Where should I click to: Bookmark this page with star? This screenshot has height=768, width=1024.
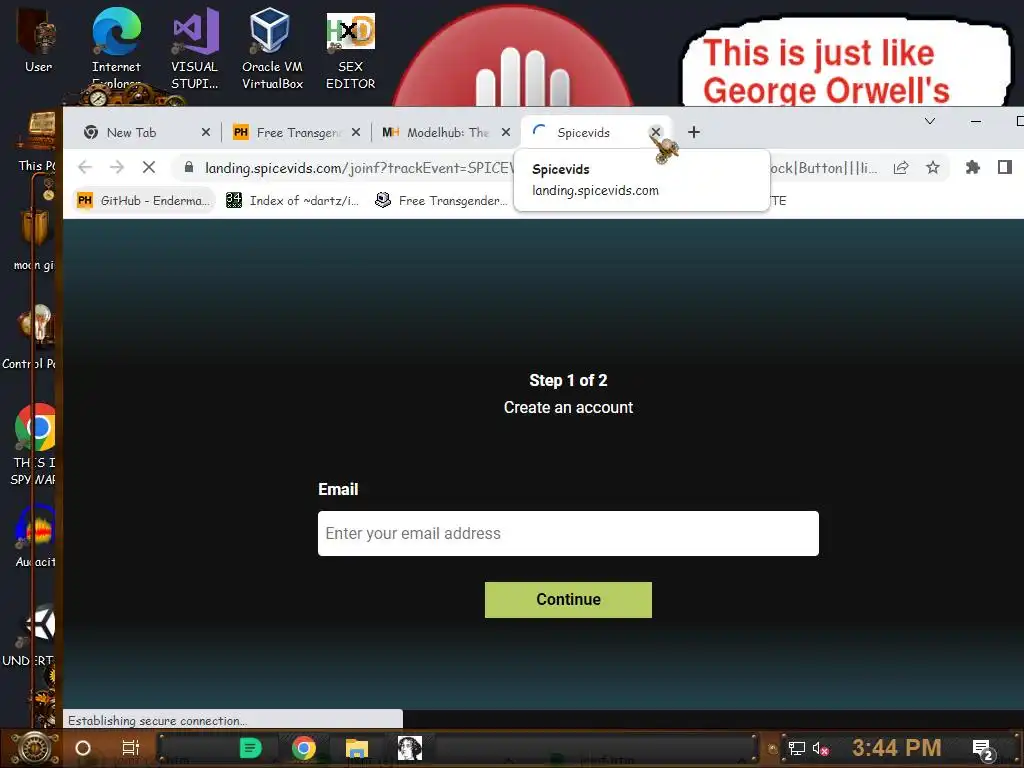[933, 168]
